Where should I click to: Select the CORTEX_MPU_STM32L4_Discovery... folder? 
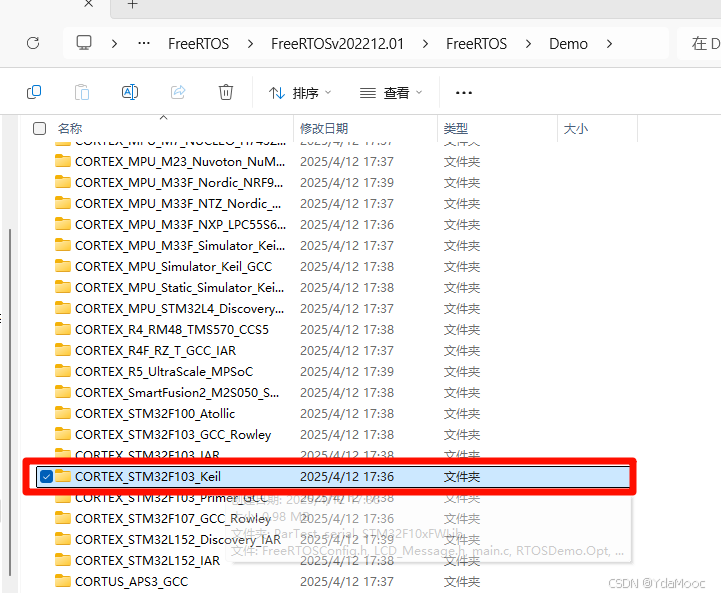click(179, 309)
